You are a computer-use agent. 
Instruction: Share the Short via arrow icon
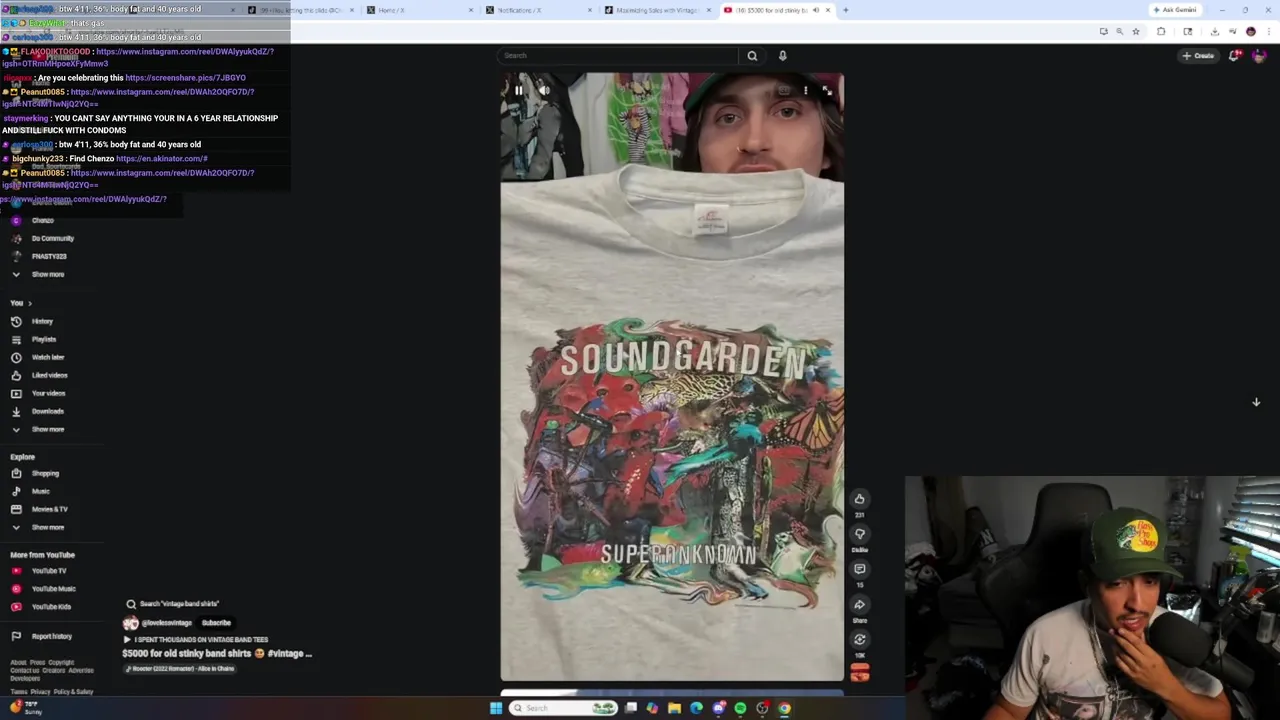(859, 604)
